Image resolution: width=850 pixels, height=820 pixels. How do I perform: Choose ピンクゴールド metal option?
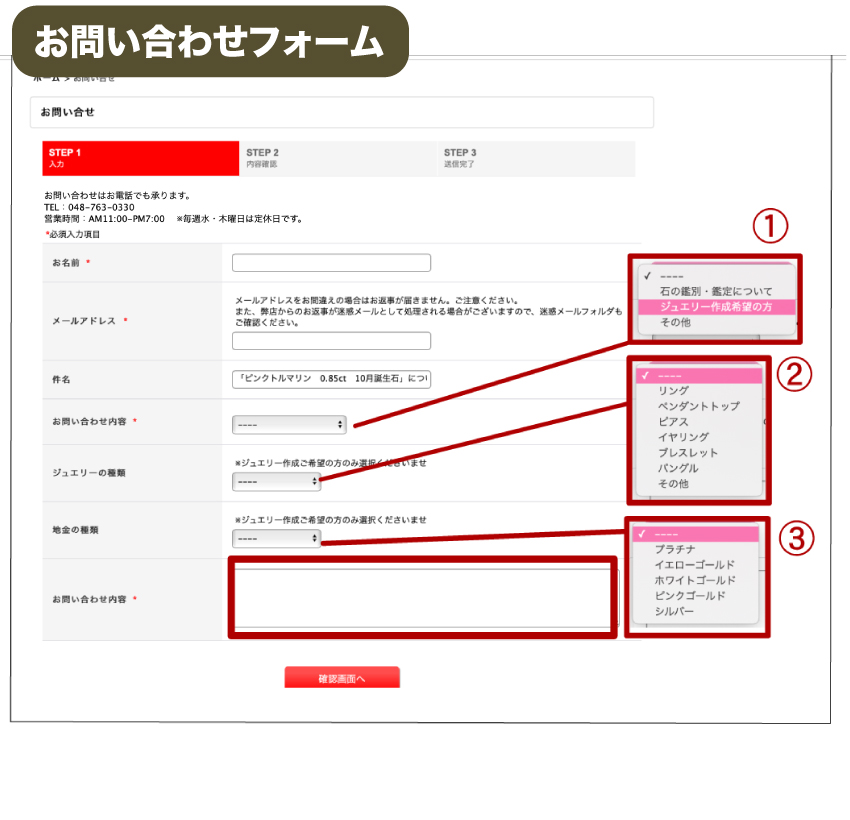click(696, 596)
